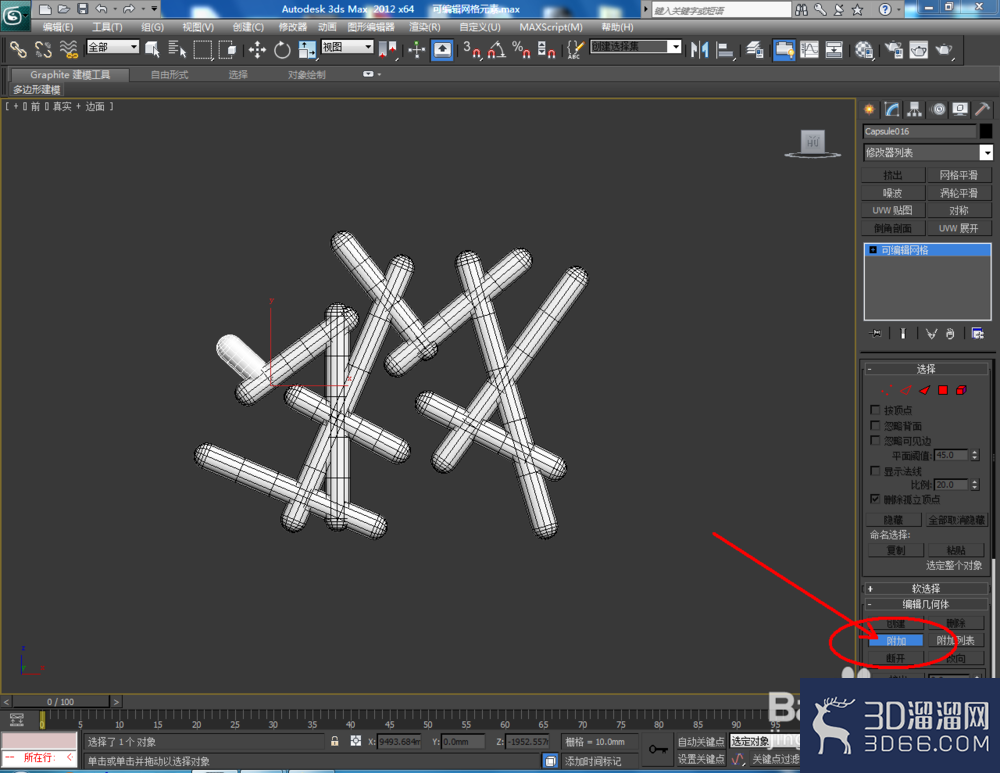1000x773 pixels.
Task: Click the Mirror tool icon
Action: (700, 50)
